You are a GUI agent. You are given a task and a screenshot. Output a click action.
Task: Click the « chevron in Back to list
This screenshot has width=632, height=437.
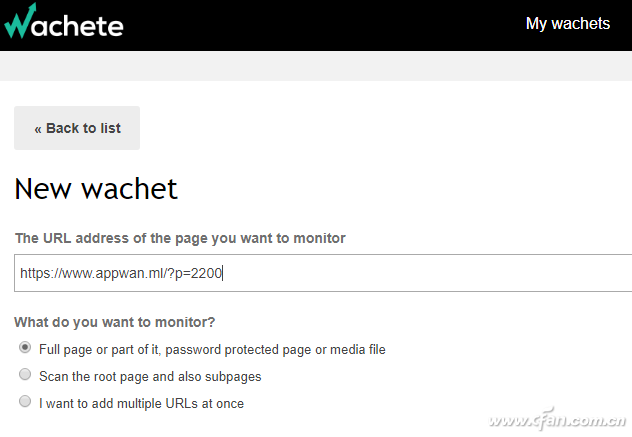(x=38, y=129)
